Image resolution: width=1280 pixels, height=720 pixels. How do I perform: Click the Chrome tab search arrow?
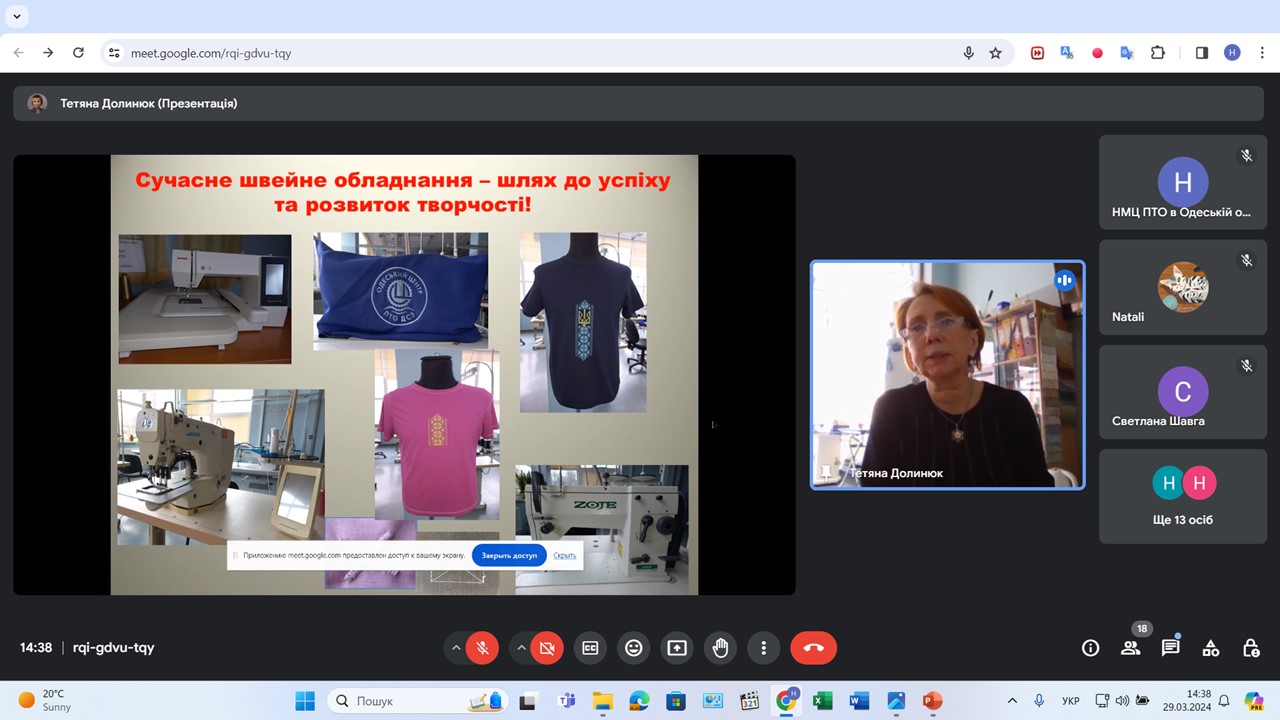point(17,16)
